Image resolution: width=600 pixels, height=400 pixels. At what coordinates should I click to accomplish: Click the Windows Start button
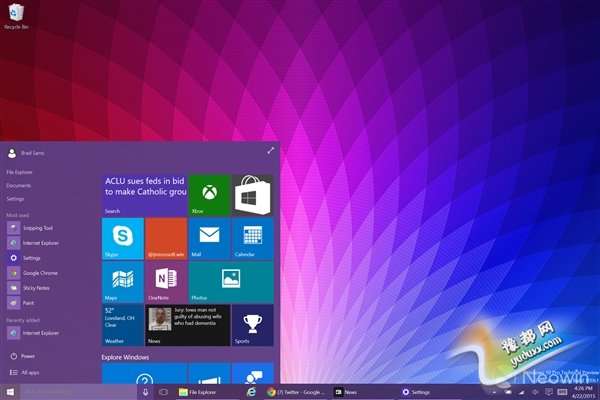point(11,392)
